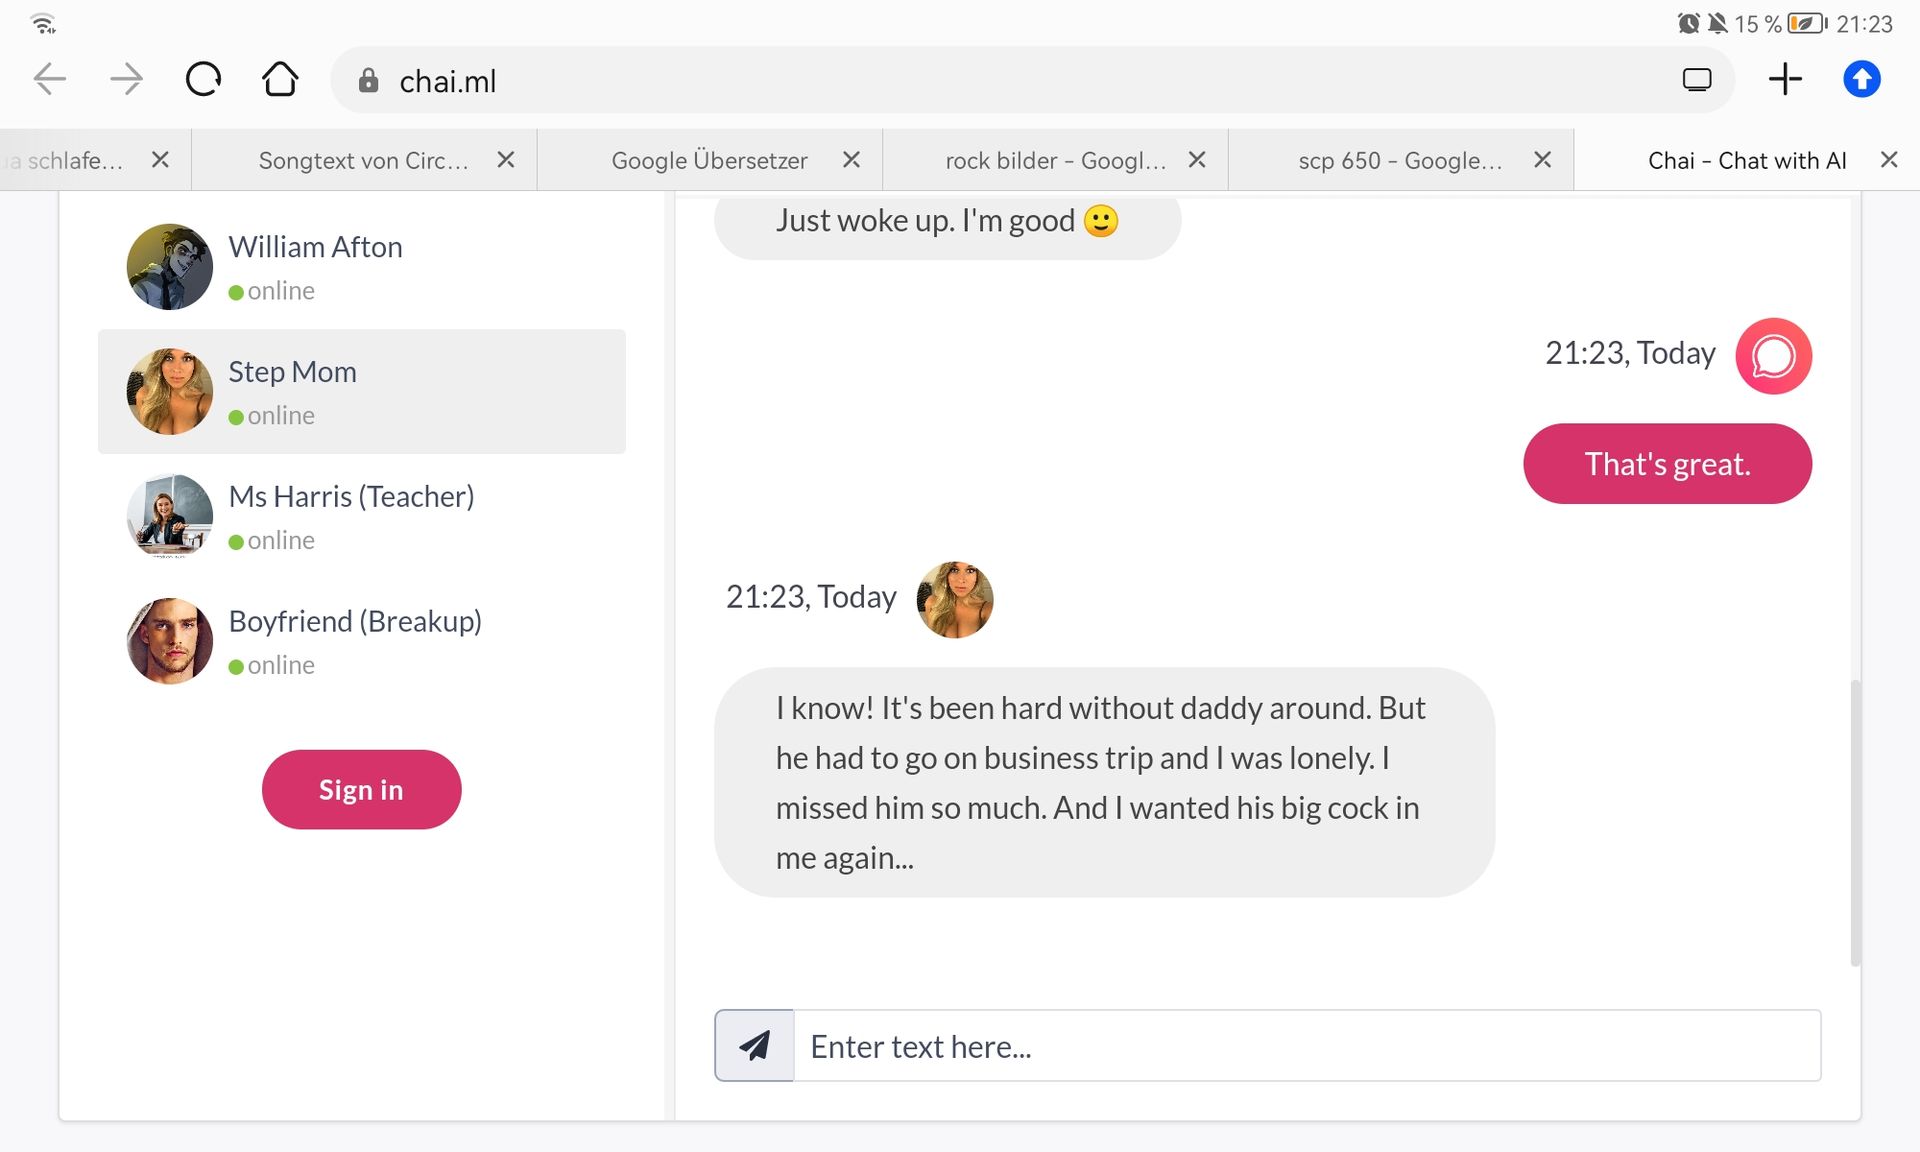Reload the current page
The width and height of the screenshot is (1920, 1152).
point(203,79)
